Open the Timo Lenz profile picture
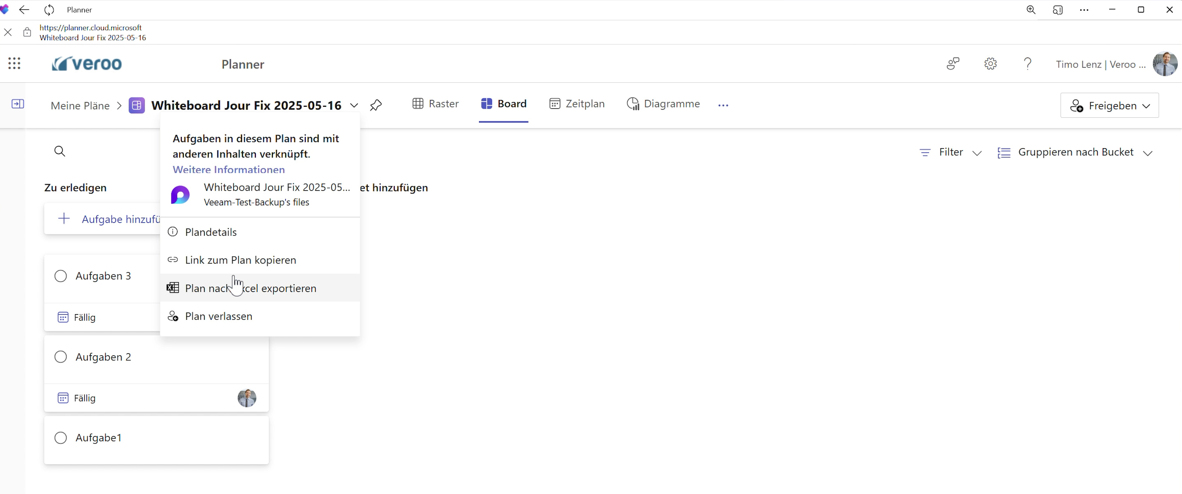This screenshot has height=494, width=1182. (1164, 64)
